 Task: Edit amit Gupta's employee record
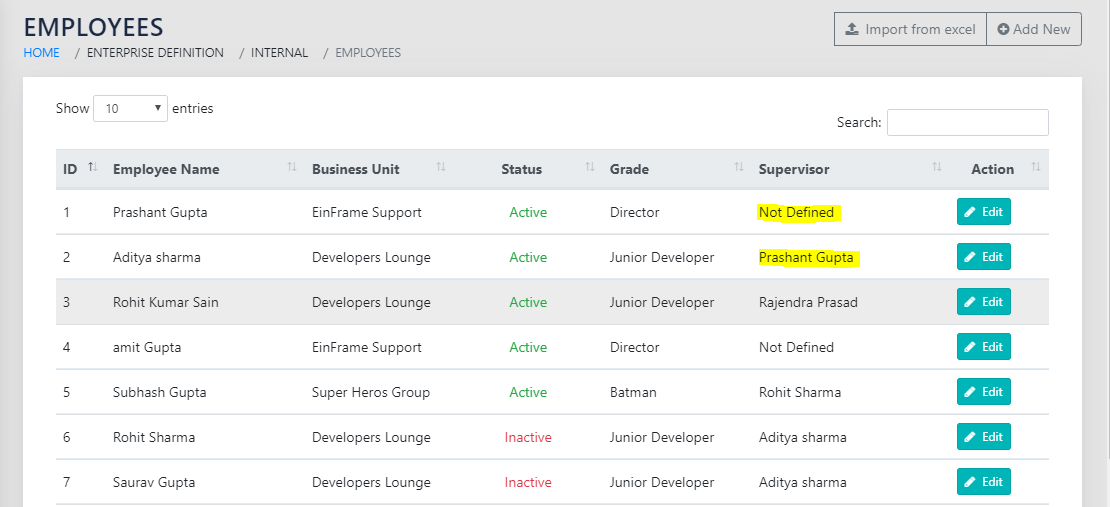tap(983, 347)
